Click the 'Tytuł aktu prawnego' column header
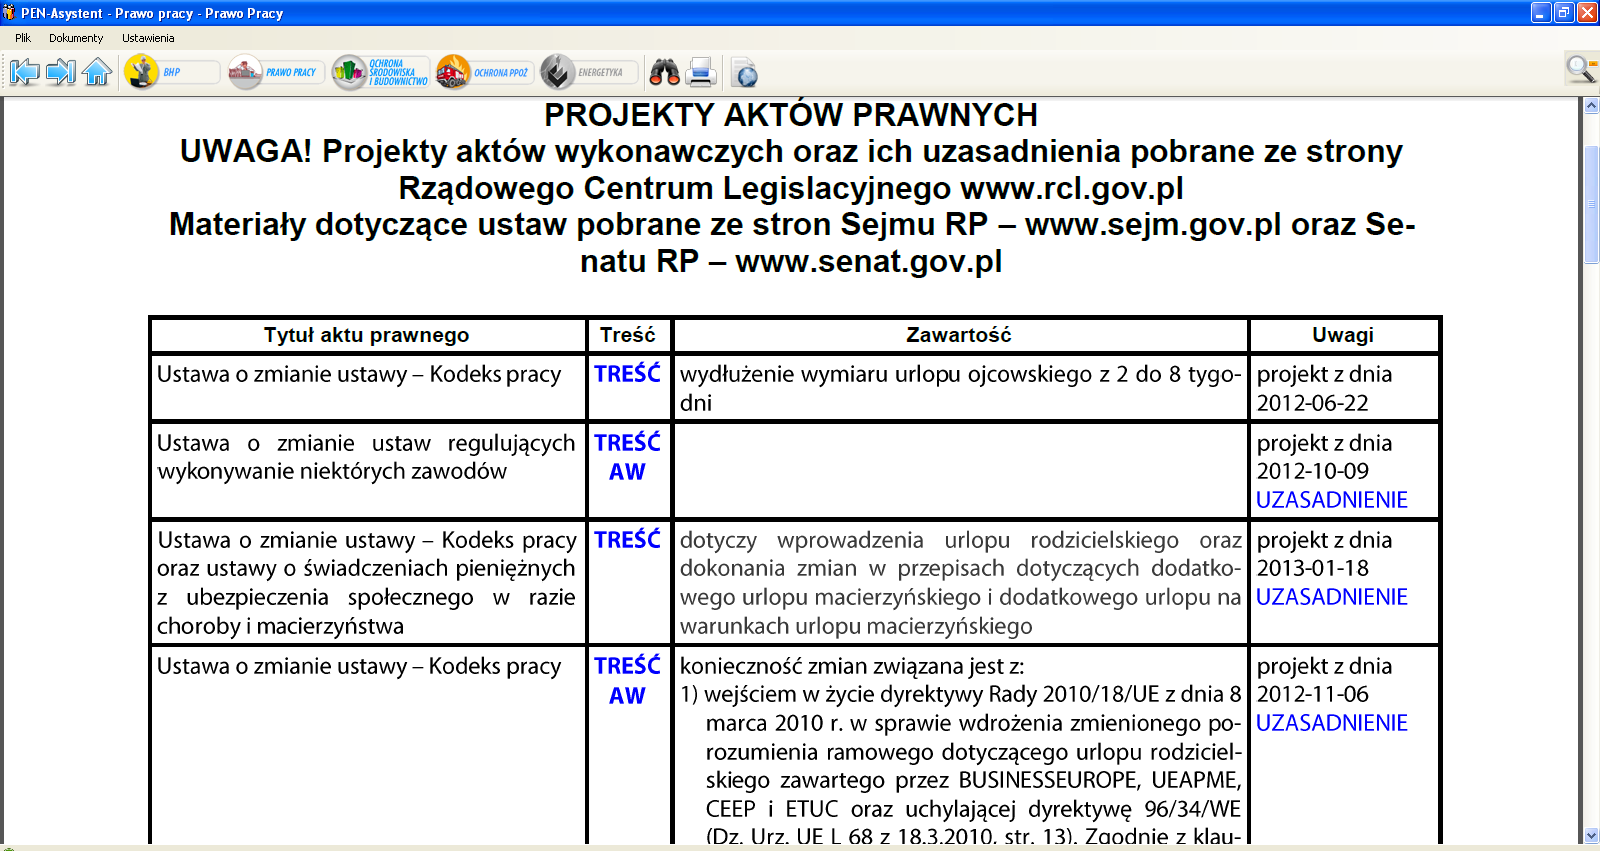This screenshot has width=1600, height=851. (x=367, y=335)
